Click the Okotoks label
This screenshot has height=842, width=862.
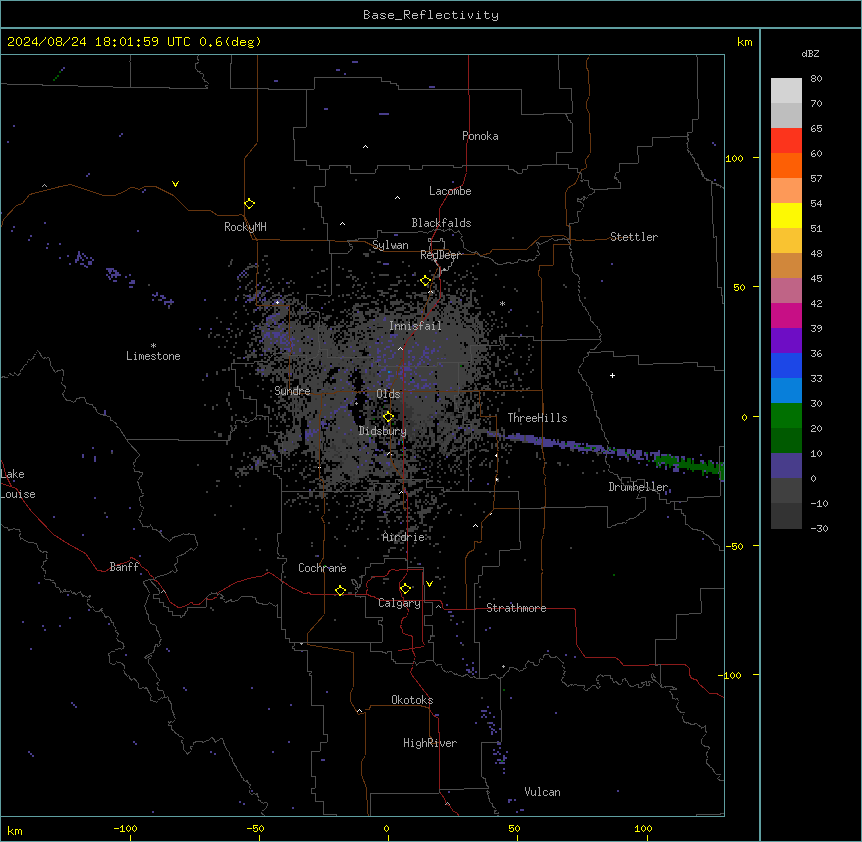(x=412, y=700)
